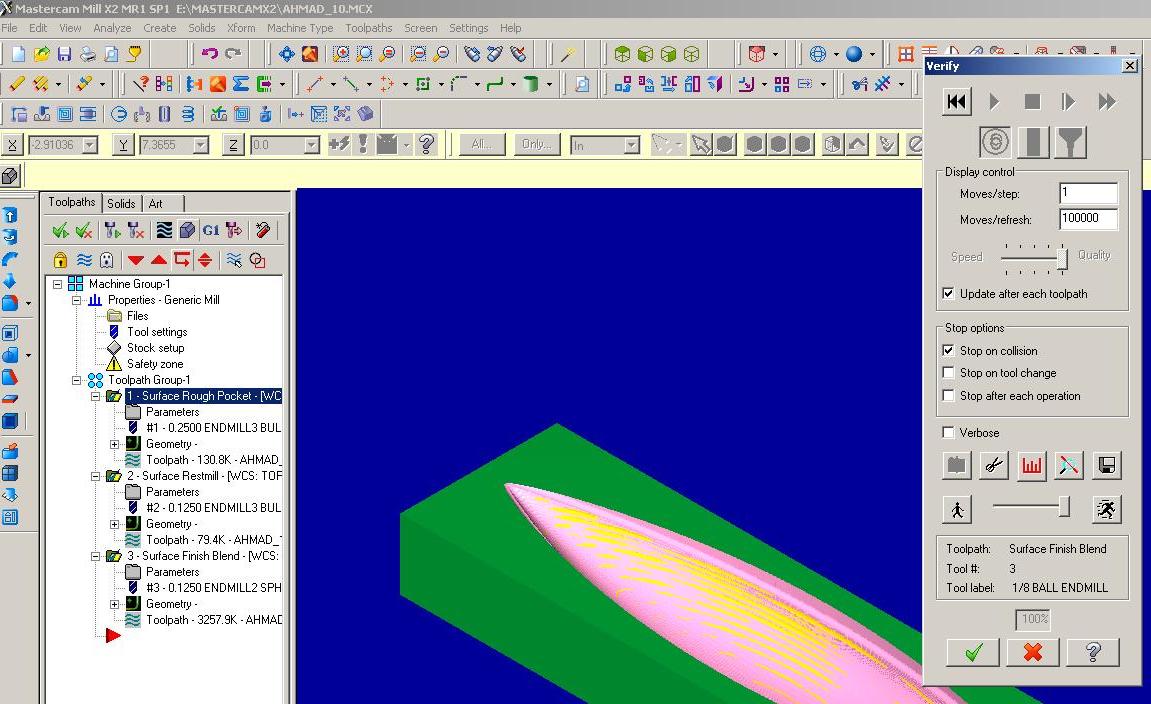Open the Machine Type menu

pos(299,28)
